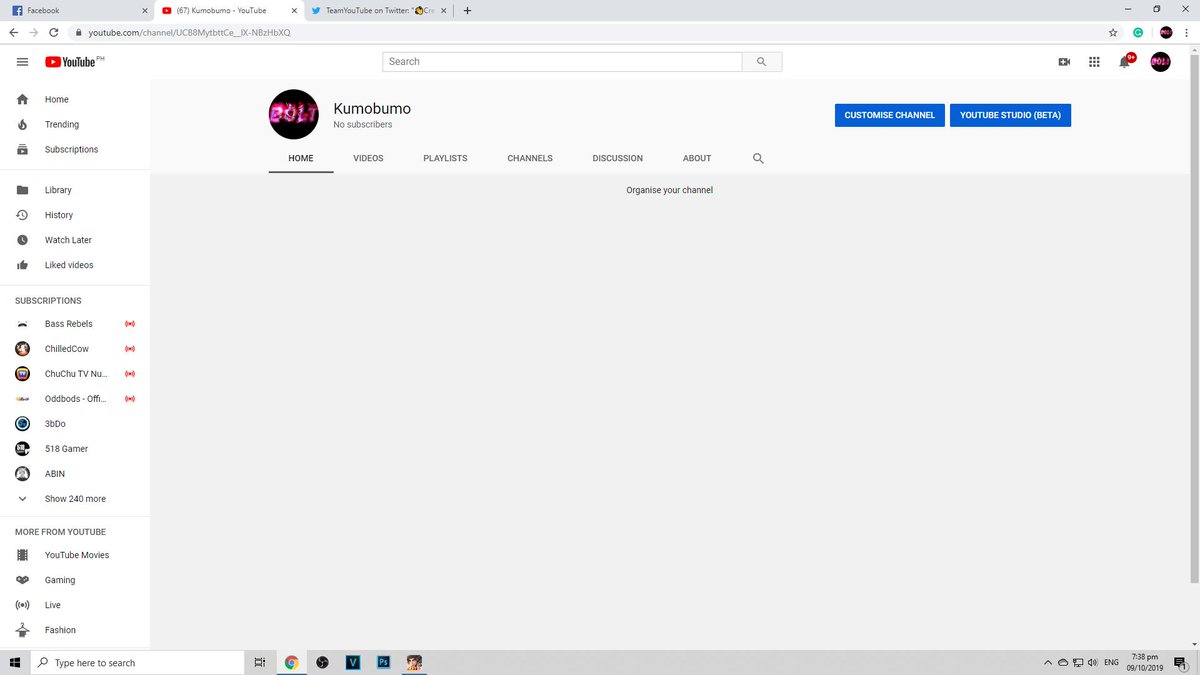
Task: Open Photoshop from the taskbar
Action: [x=383, y=663]
